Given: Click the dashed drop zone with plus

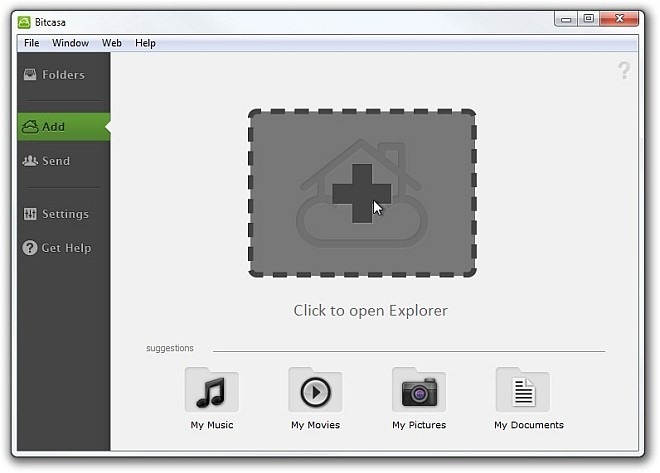Looking at the screenshot, I should (x=362, y=193).
